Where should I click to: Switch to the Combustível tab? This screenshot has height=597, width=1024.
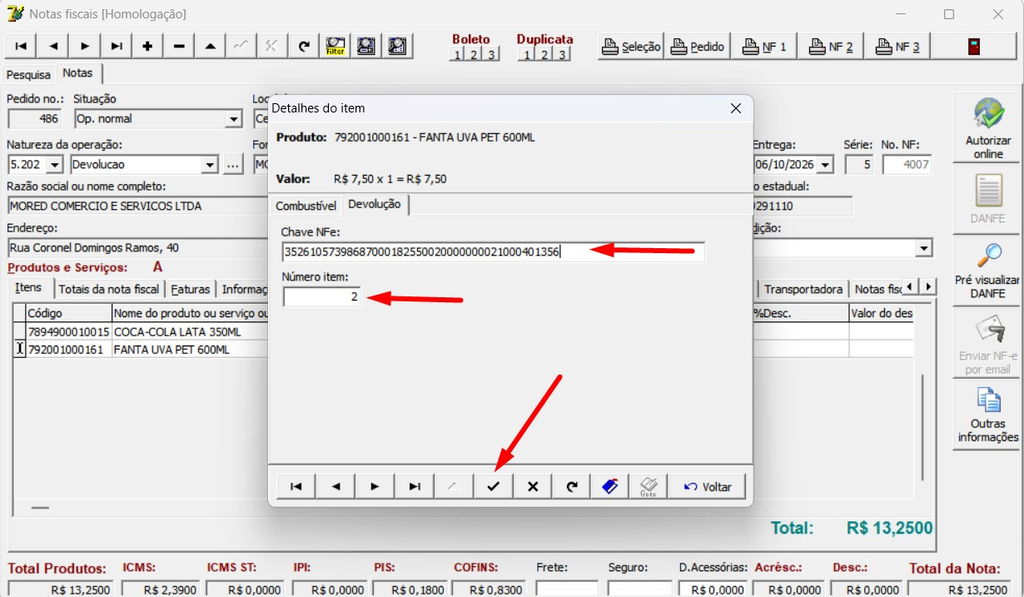click(306, 206)
